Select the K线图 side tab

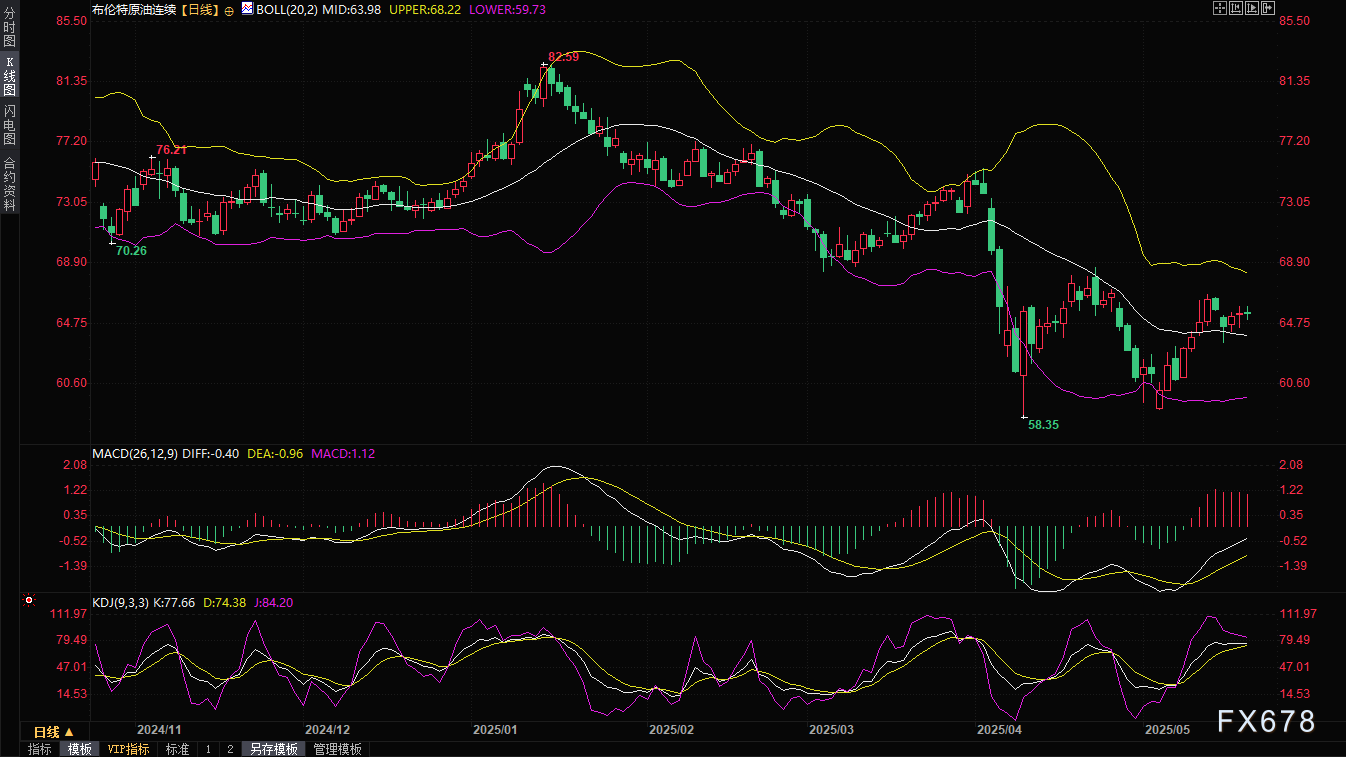[x=9, y=76]
